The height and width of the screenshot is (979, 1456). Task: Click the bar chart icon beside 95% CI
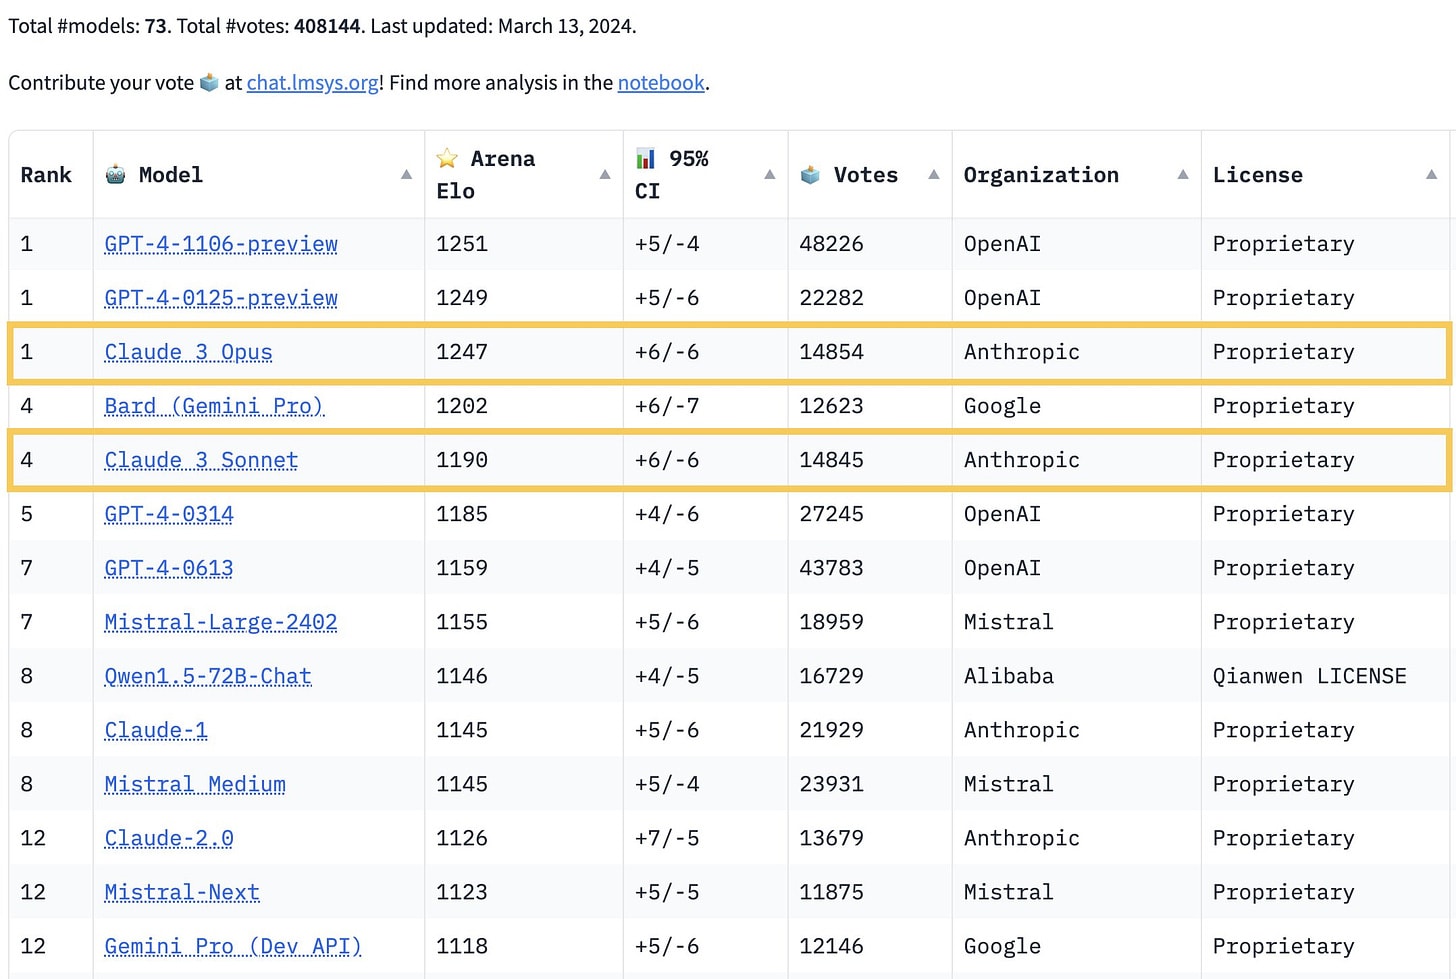coord(646,159)
